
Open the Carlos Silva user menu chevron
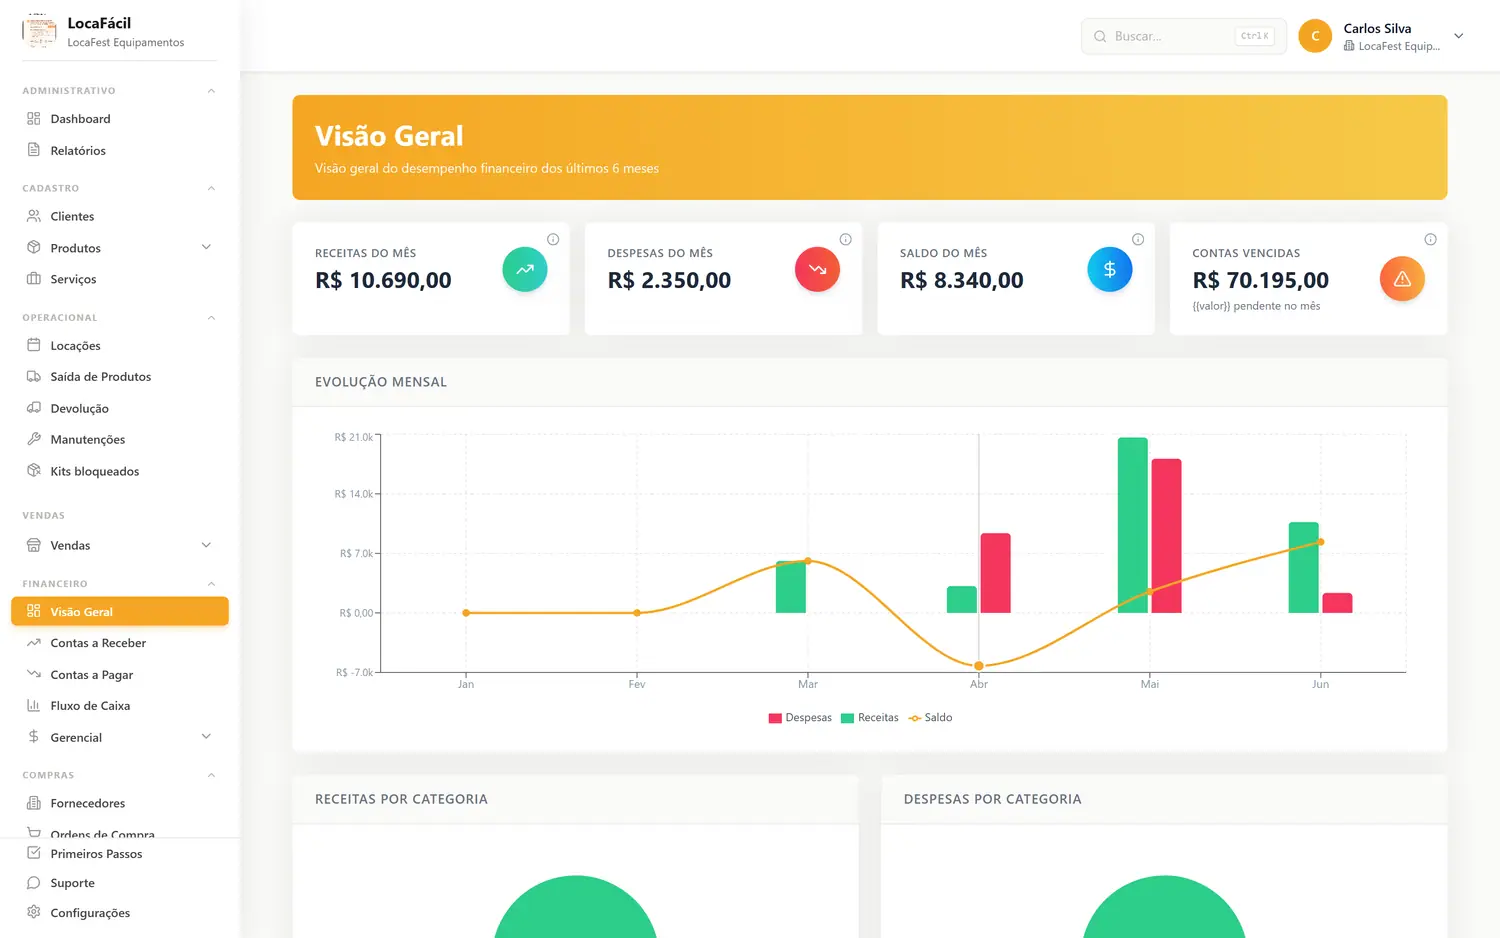tap(1459, 36)
